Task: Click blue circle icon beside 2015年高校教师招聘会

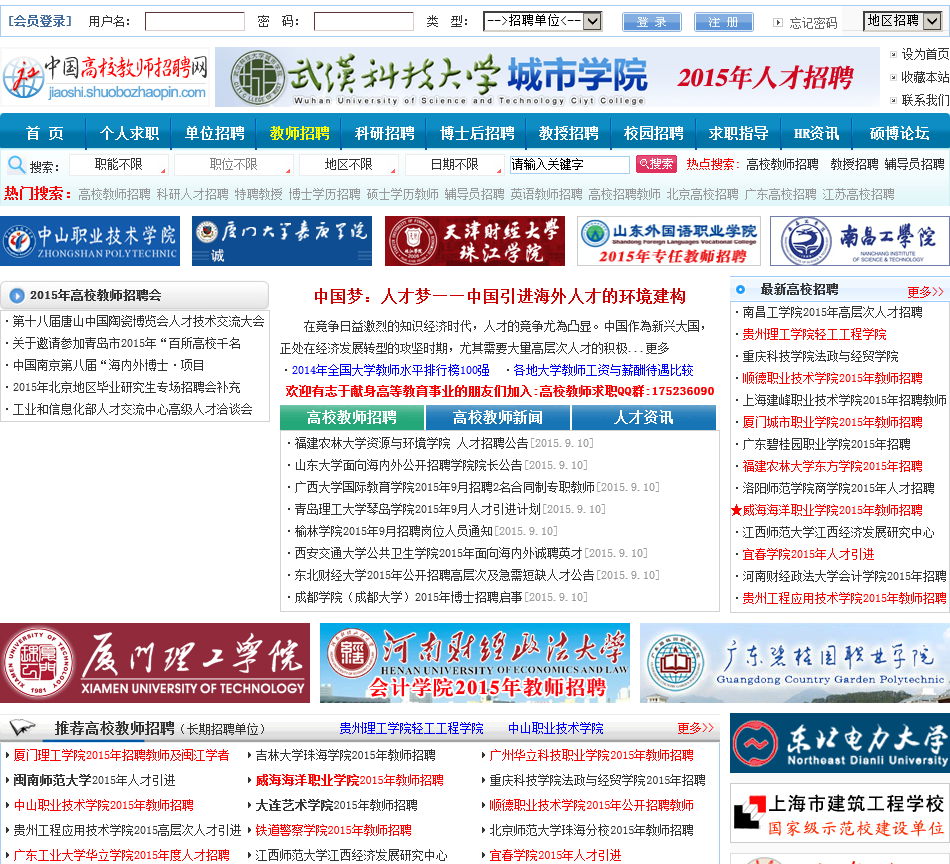Action: tap(17, 296)
